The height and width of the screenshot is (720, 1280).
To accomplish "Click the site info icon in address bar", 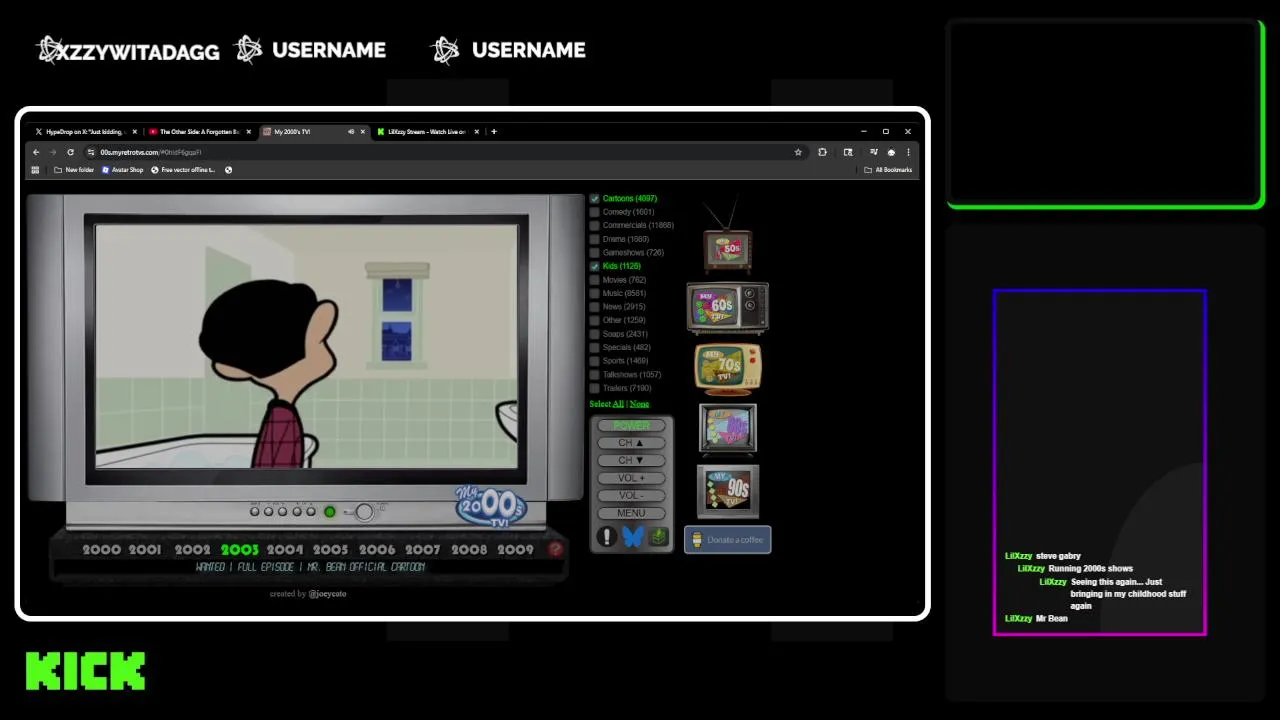I will click(90, 152).
